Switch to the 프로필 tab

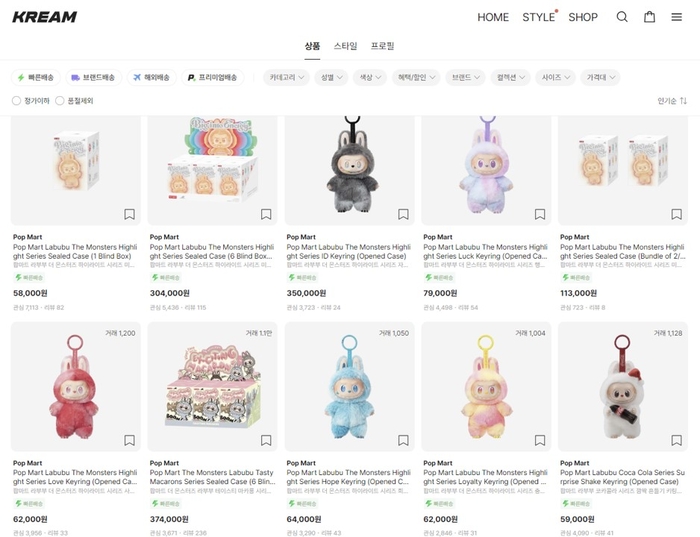[x=383, y=46]
